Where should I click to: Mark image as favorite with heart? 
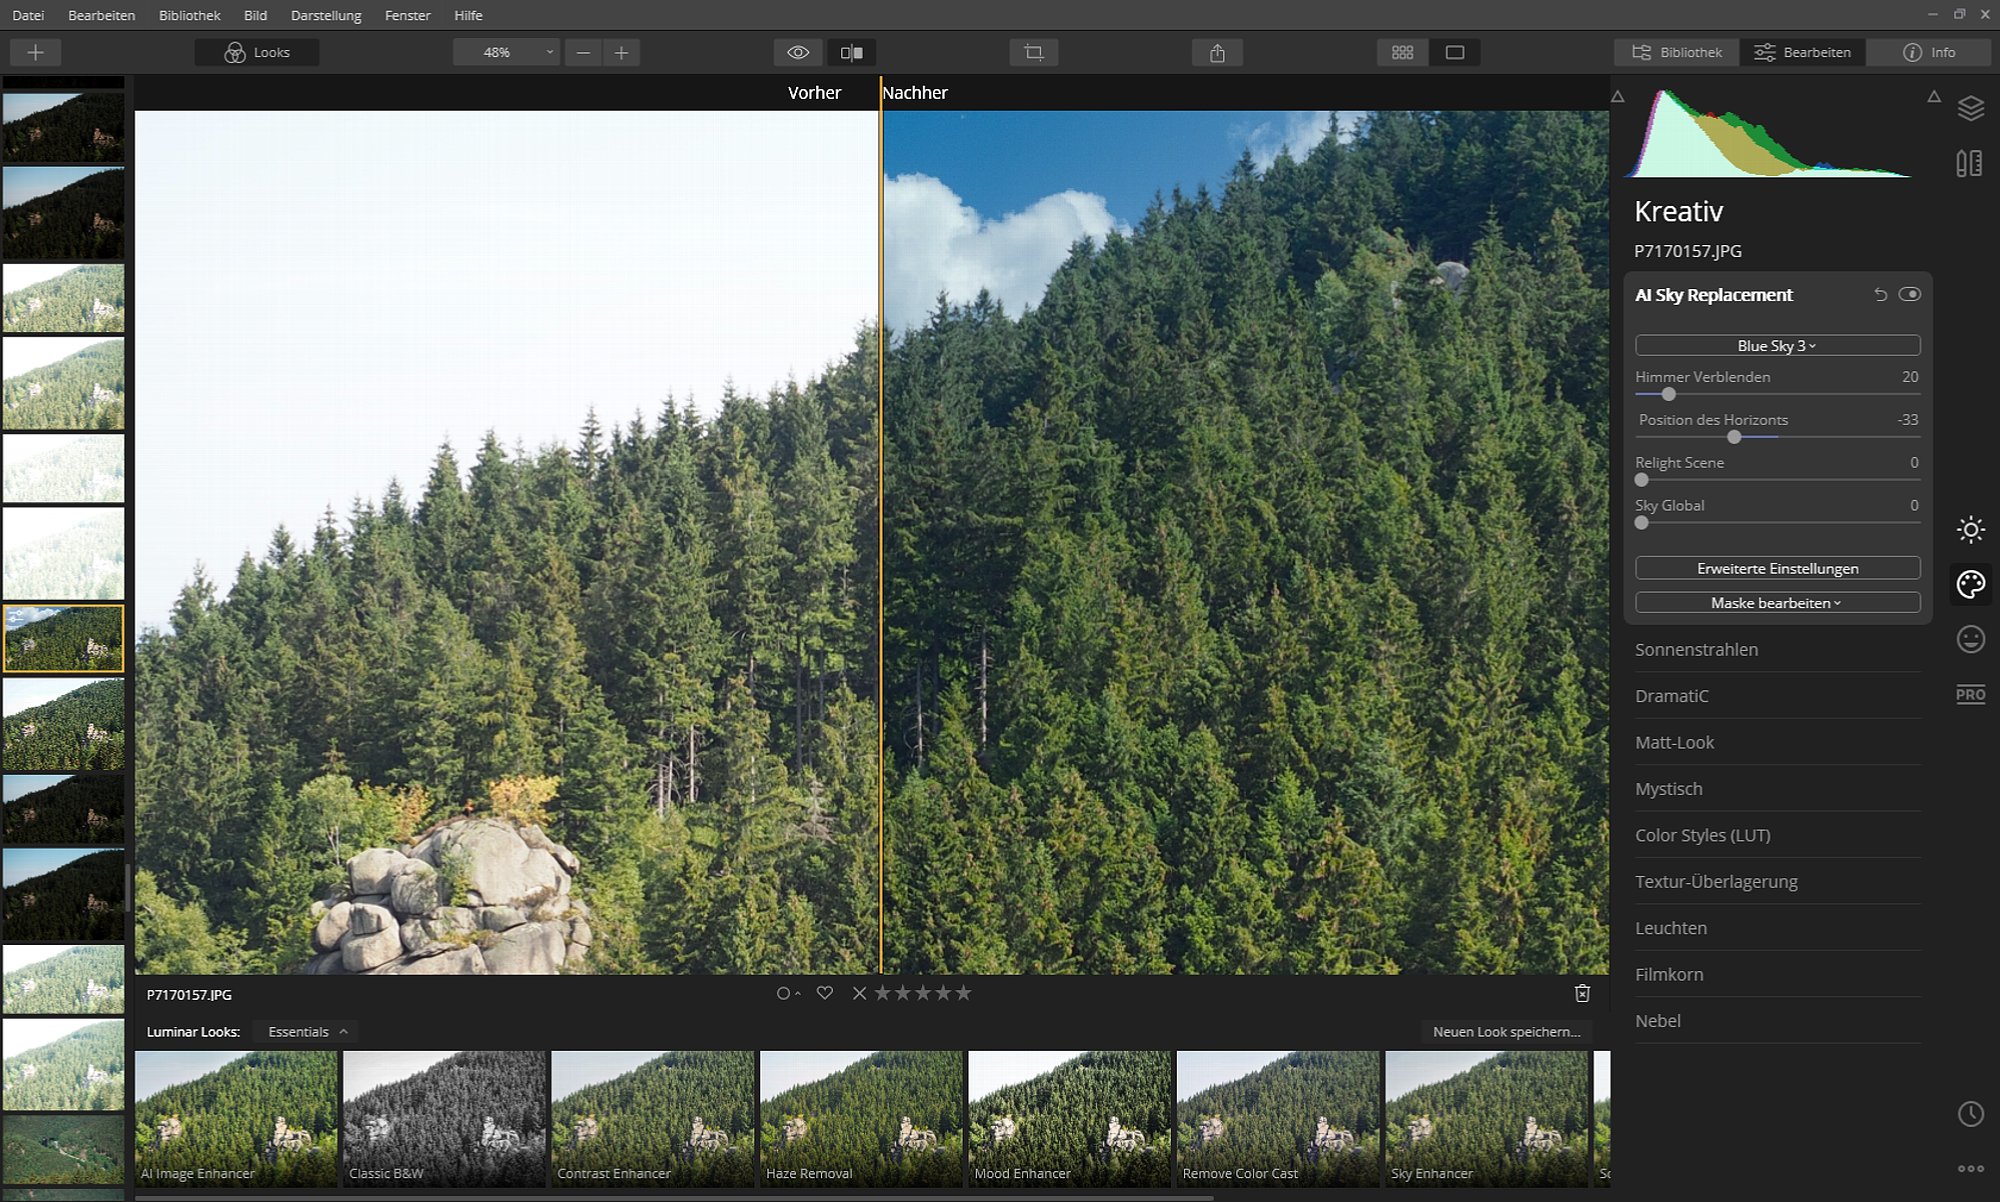pyautogui.click(x=824, y=993)
